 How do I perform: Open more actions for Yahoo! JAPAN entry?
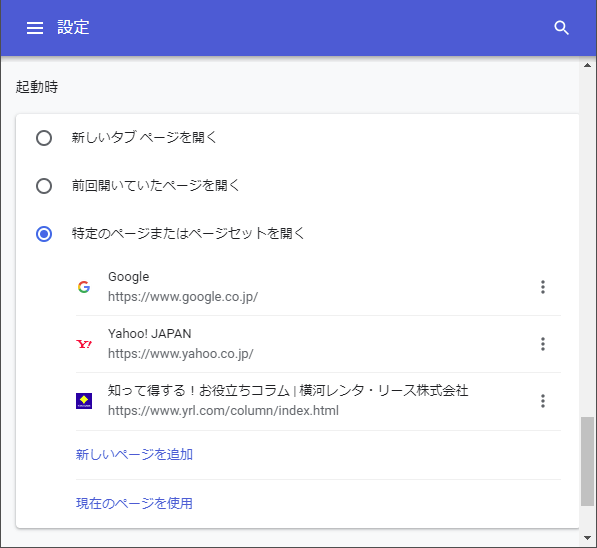coord(543,344)
